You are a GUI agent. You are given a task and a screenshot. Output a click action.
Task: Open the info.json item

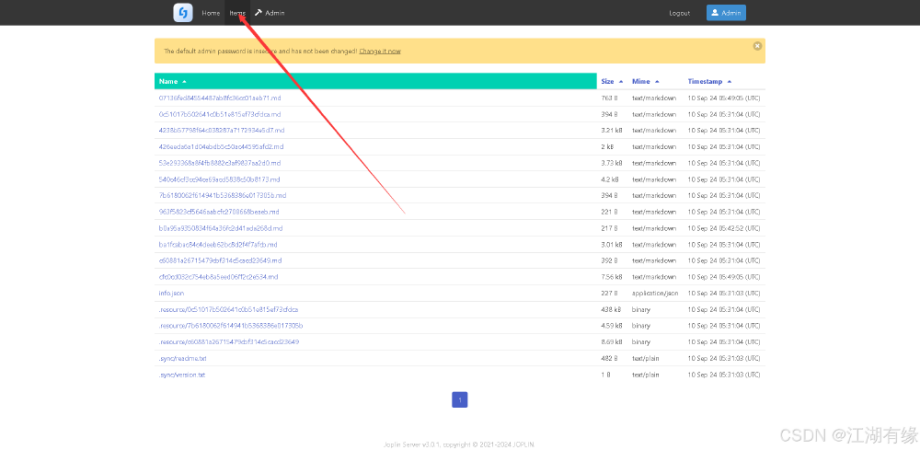pos(171,293)
